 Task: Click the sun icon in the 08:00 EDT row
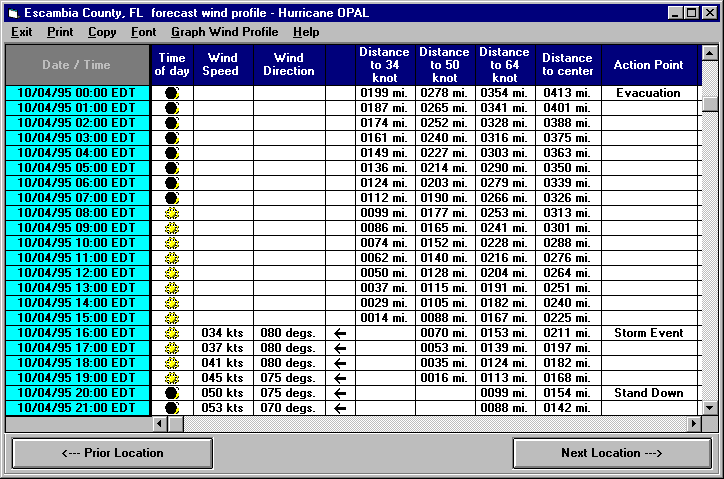(x=171, y=213)
